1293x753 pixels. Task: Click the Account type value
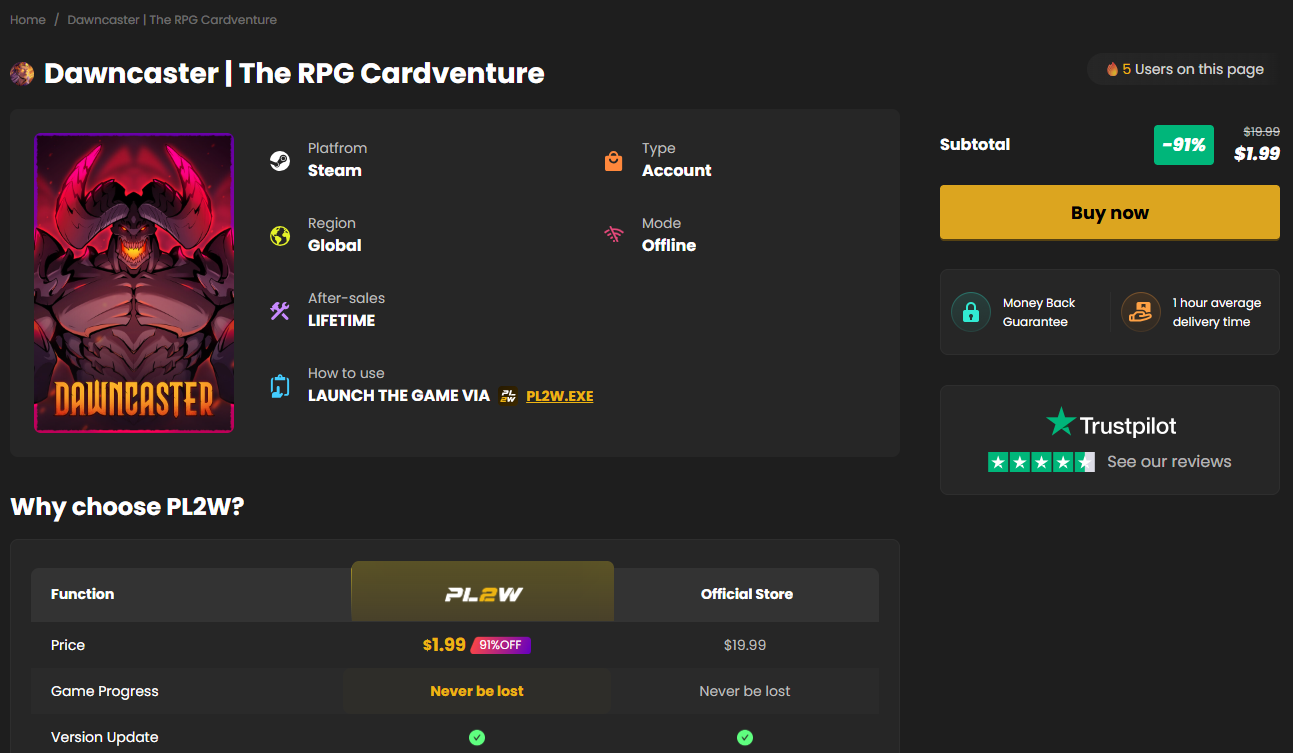pyautogui.click(x=677, y=171)
